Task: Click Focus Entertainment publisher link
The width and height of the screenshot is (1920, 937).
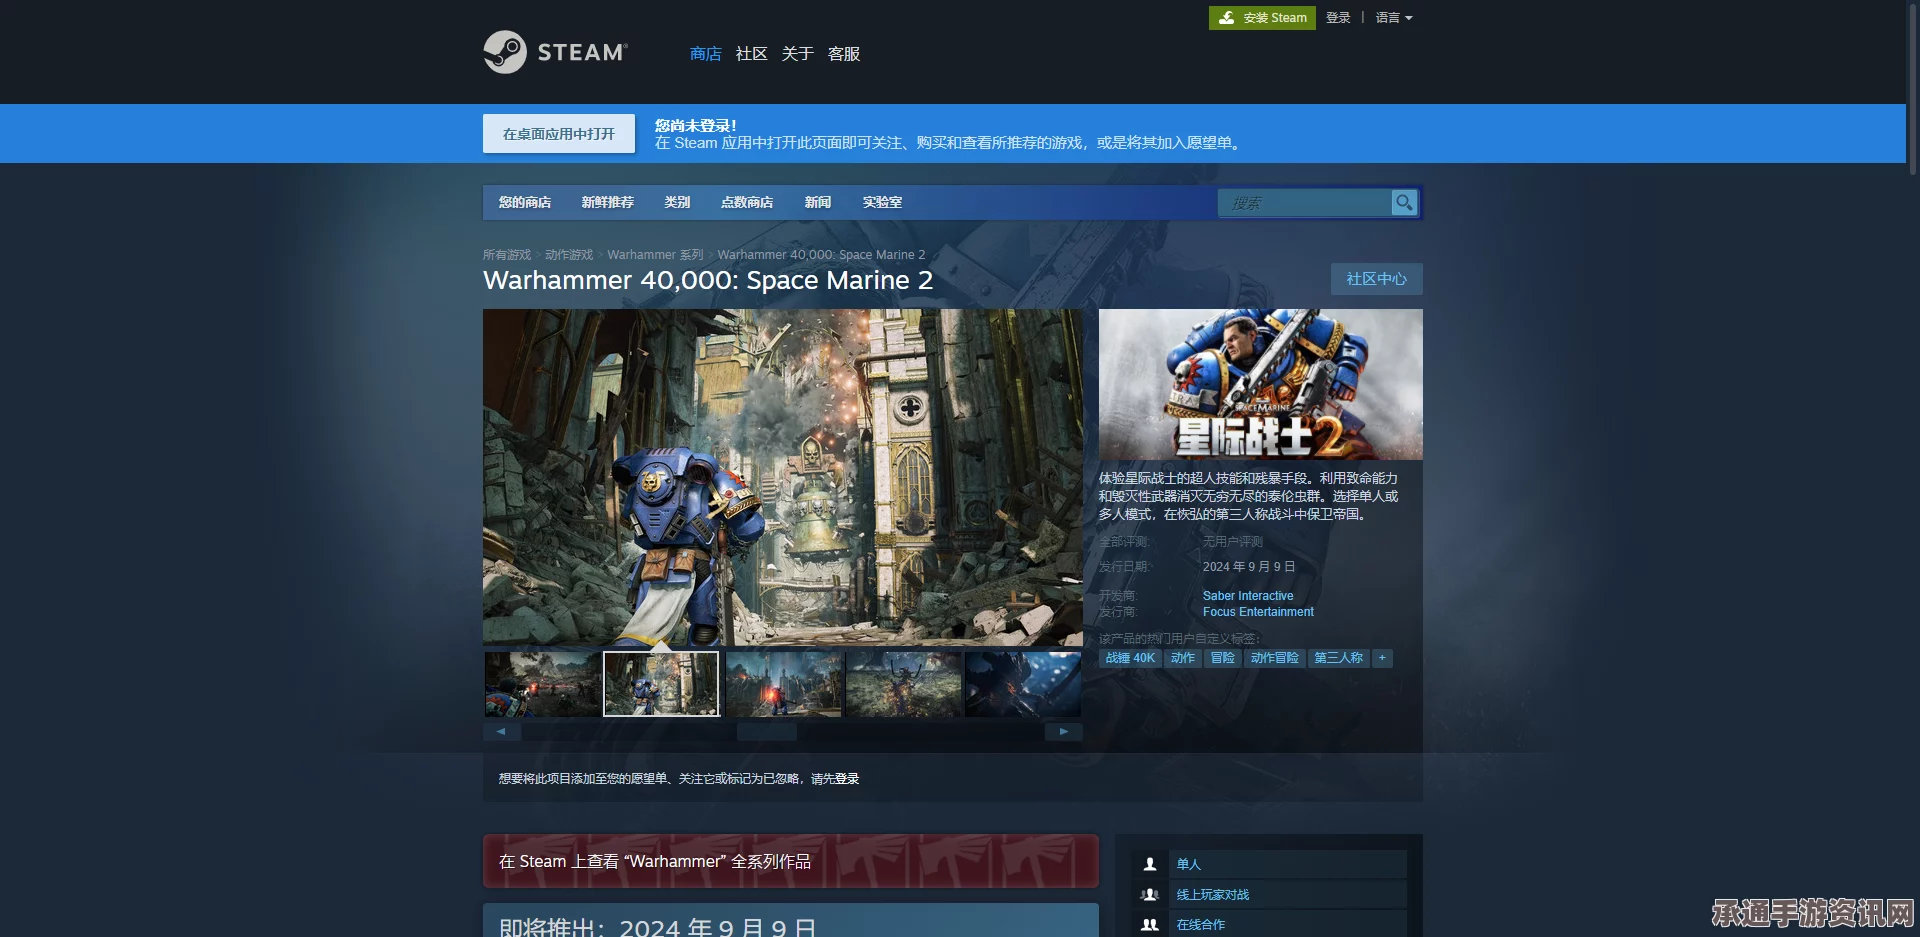Action: click(1258, 612)
